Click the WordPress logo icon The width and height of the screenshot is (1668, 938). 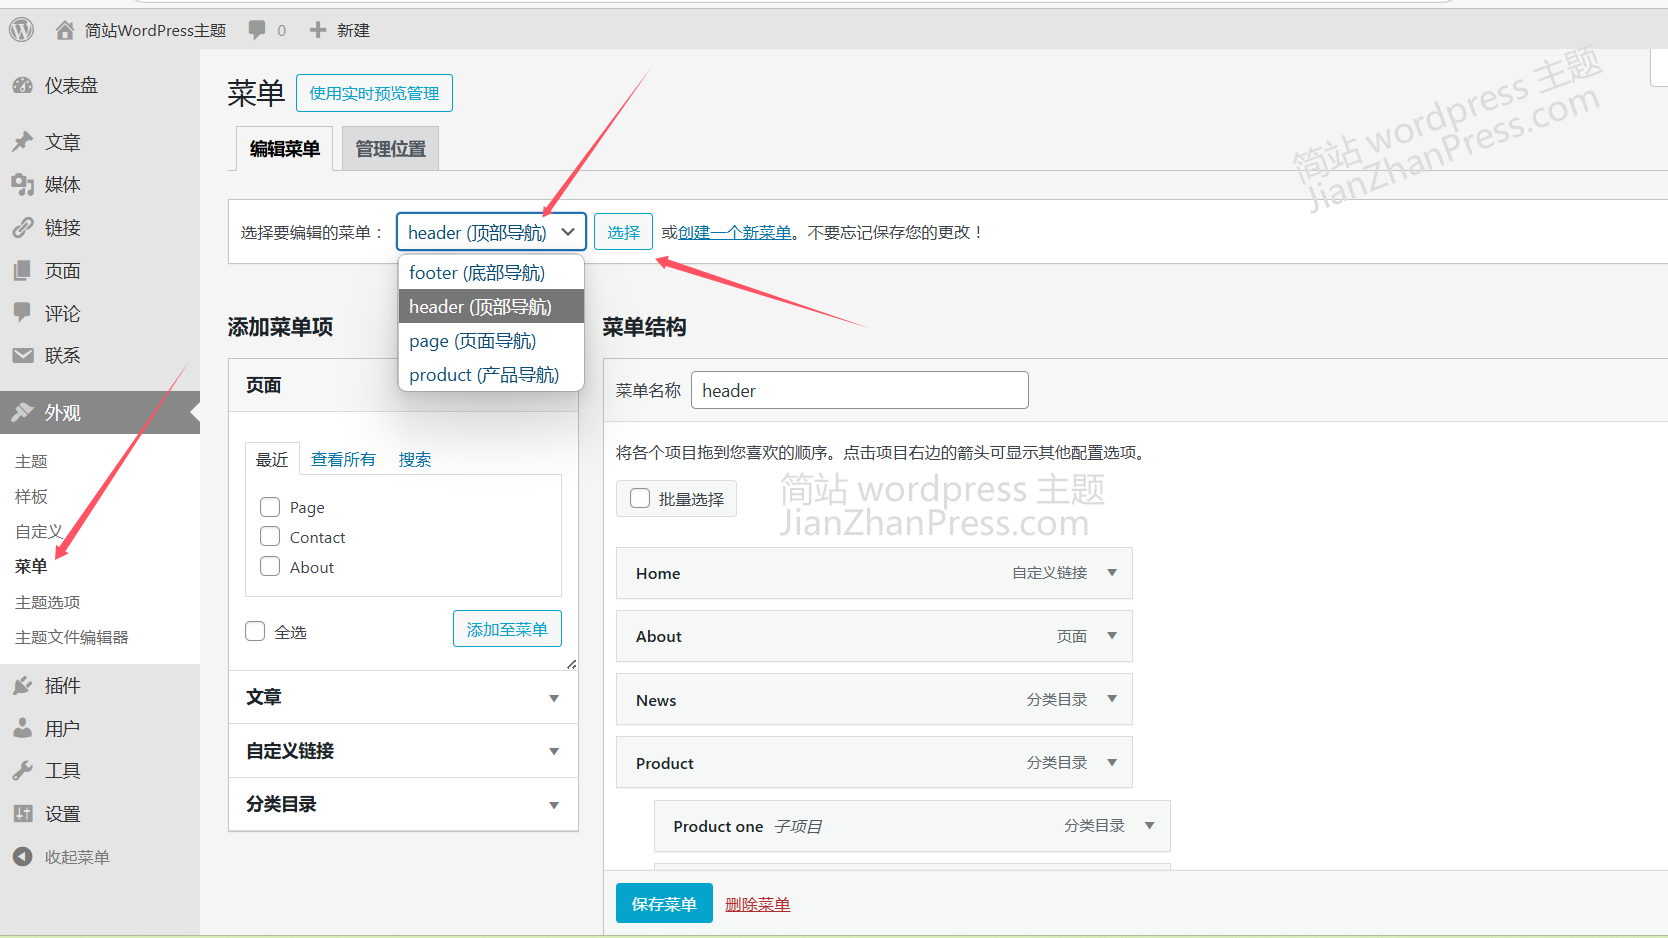[x=21, y=30]
